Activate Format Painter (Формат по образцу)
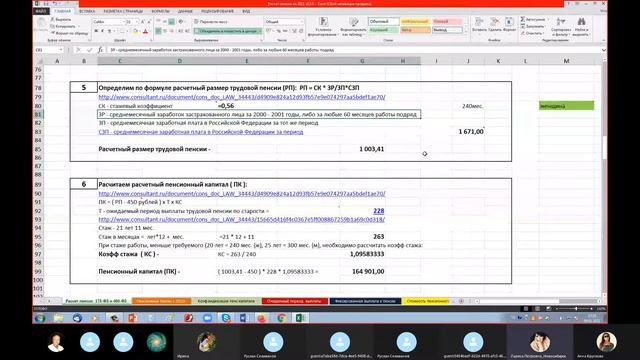 69,33
